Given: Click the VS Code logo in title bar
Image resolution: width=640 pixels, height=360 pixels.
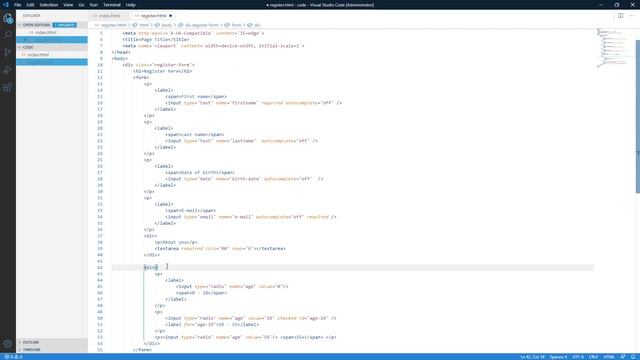Looking at the screenshot, I should click(5, 5).
